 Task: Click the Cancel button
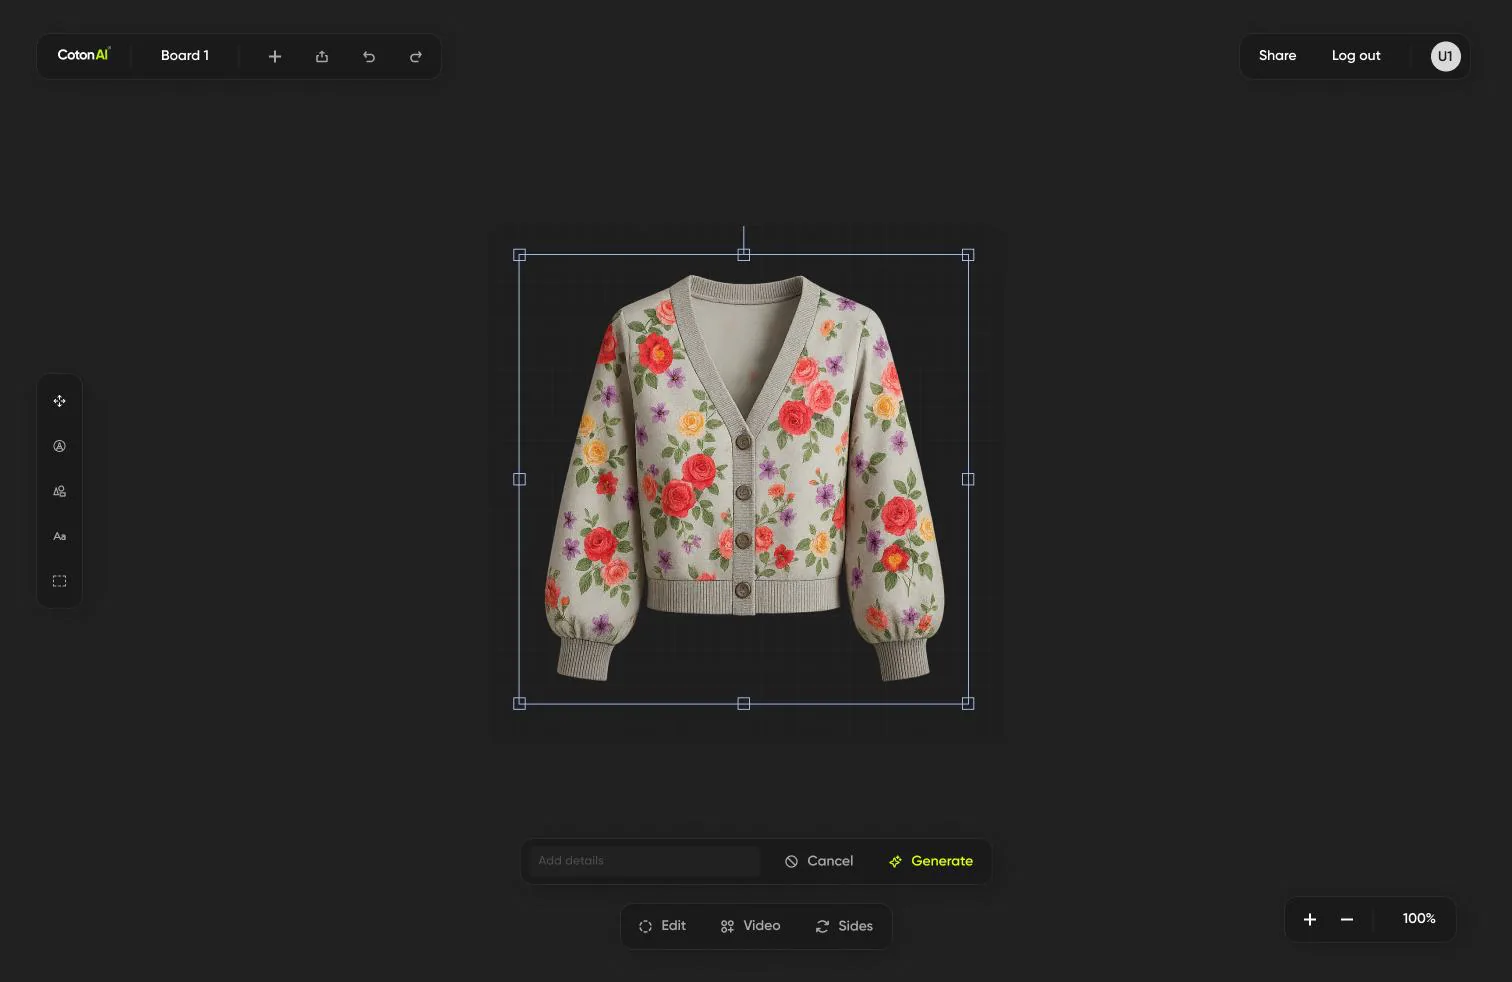819,861
